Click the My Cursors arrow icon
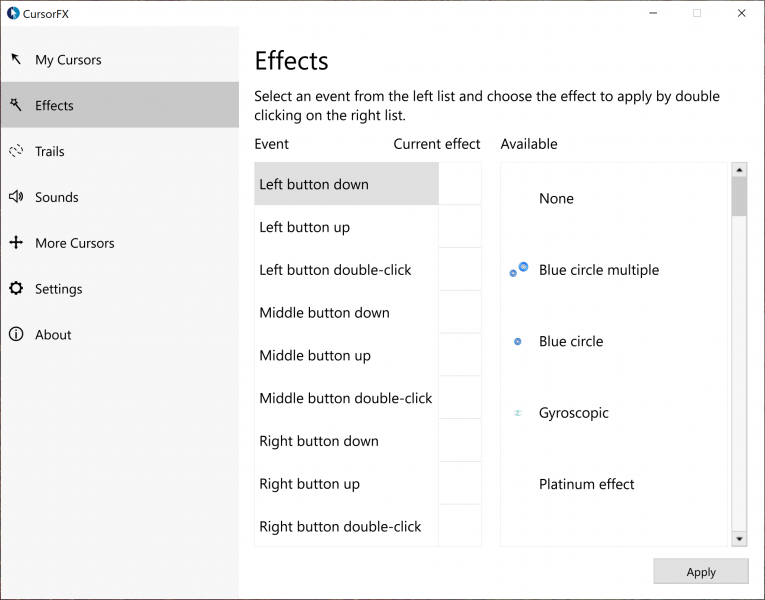 [x=16, y=59]
